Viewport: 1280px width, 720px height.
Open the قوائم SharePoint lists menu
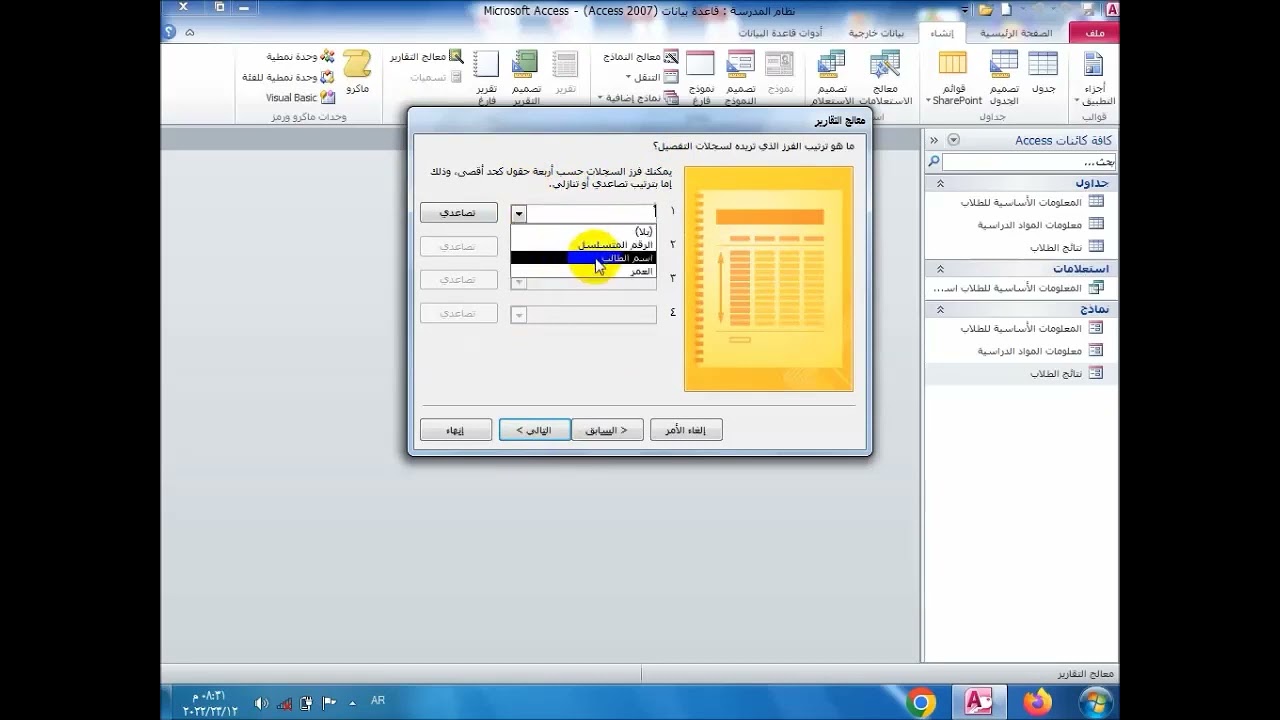click(955, 78)
